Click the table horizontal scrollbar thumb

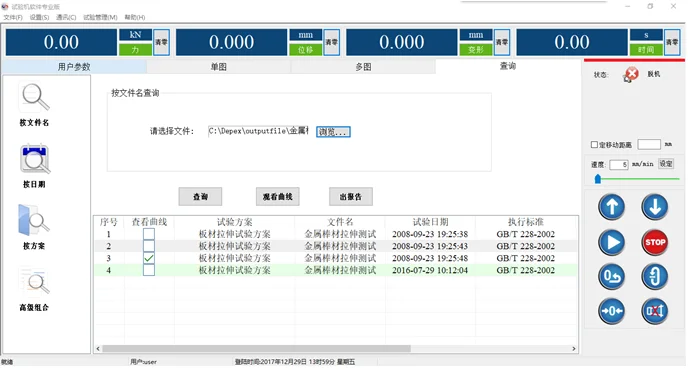[257, 348]
